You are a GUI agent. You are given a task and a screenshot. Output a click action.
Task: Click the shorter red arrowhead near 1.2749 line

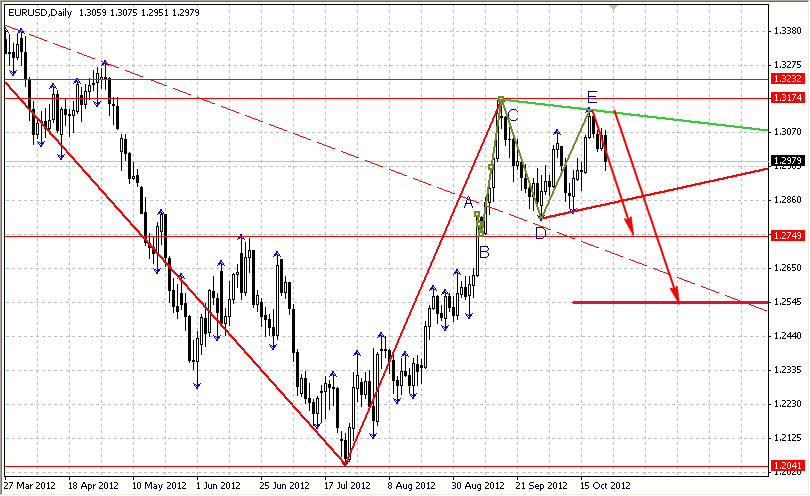click(630, 230)
